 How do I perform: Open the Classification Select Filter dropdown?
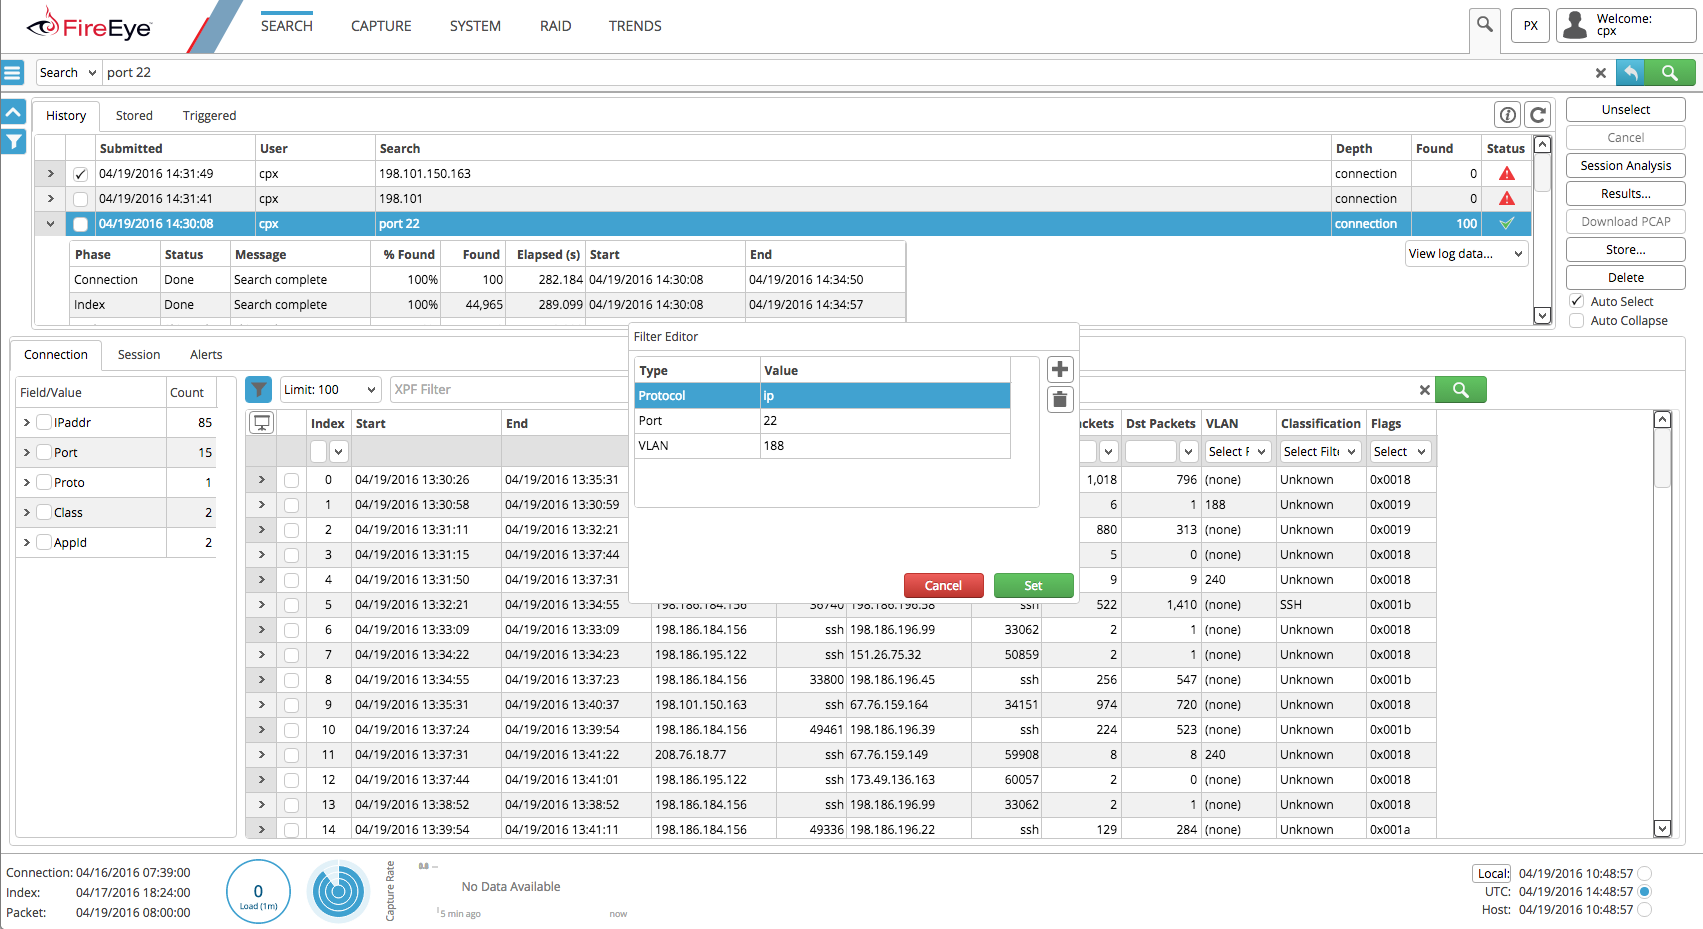[x=1320, y=452]
